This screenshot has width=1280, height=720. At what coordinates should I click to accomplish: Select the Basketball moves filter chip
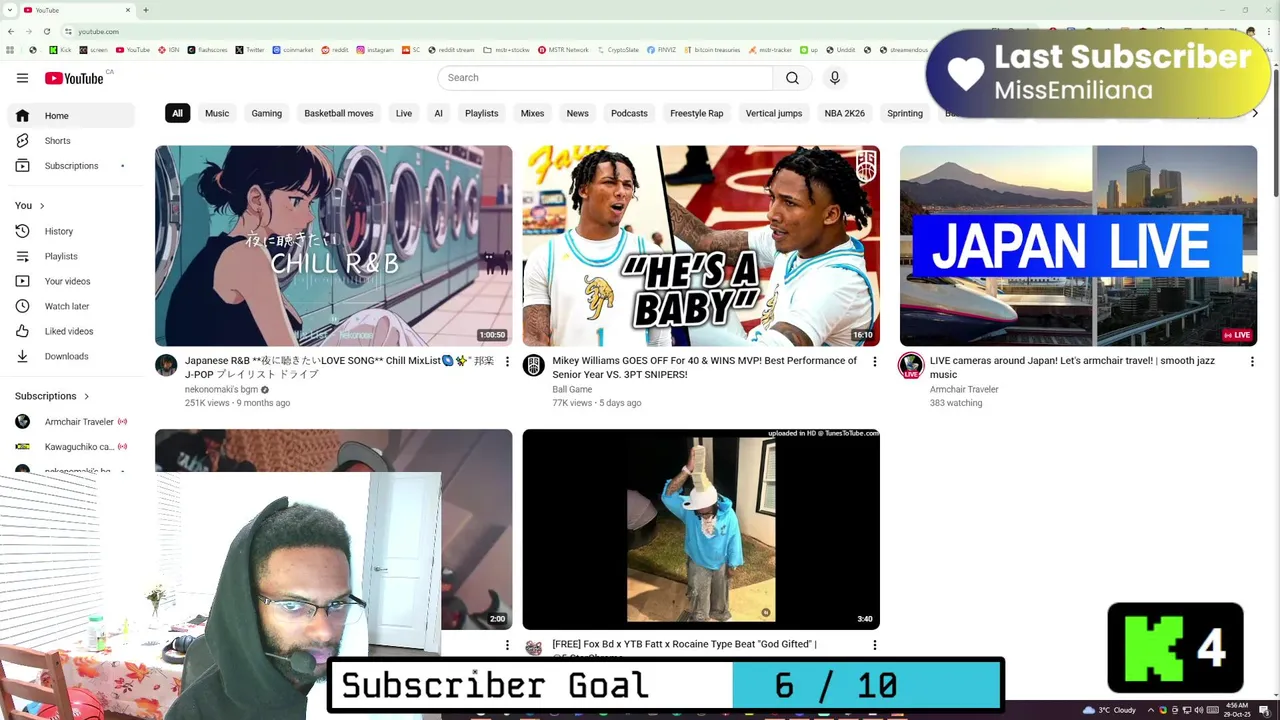click(x=339, y=113)
